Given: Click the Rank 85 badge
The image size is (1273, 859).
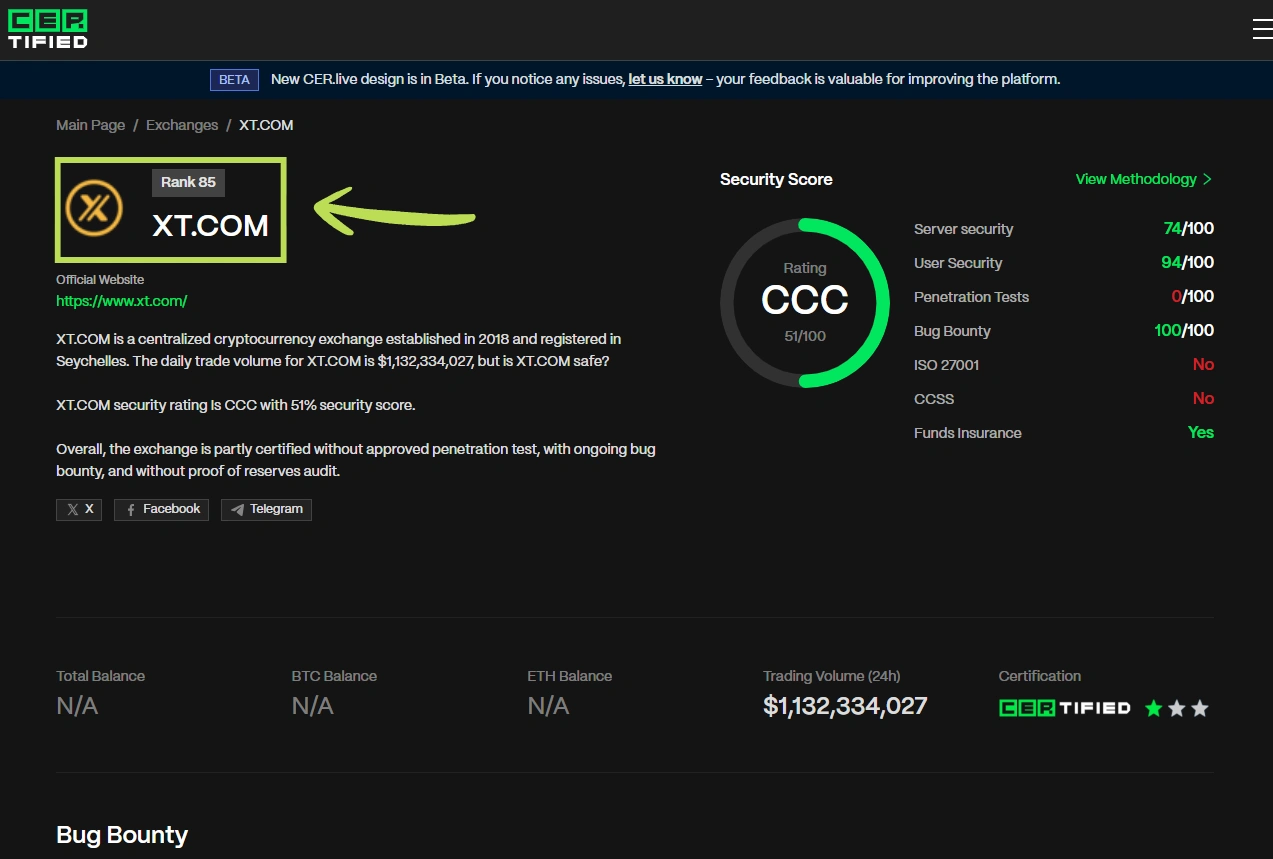Looking at the screenshot, I should [x=189, y=182].
